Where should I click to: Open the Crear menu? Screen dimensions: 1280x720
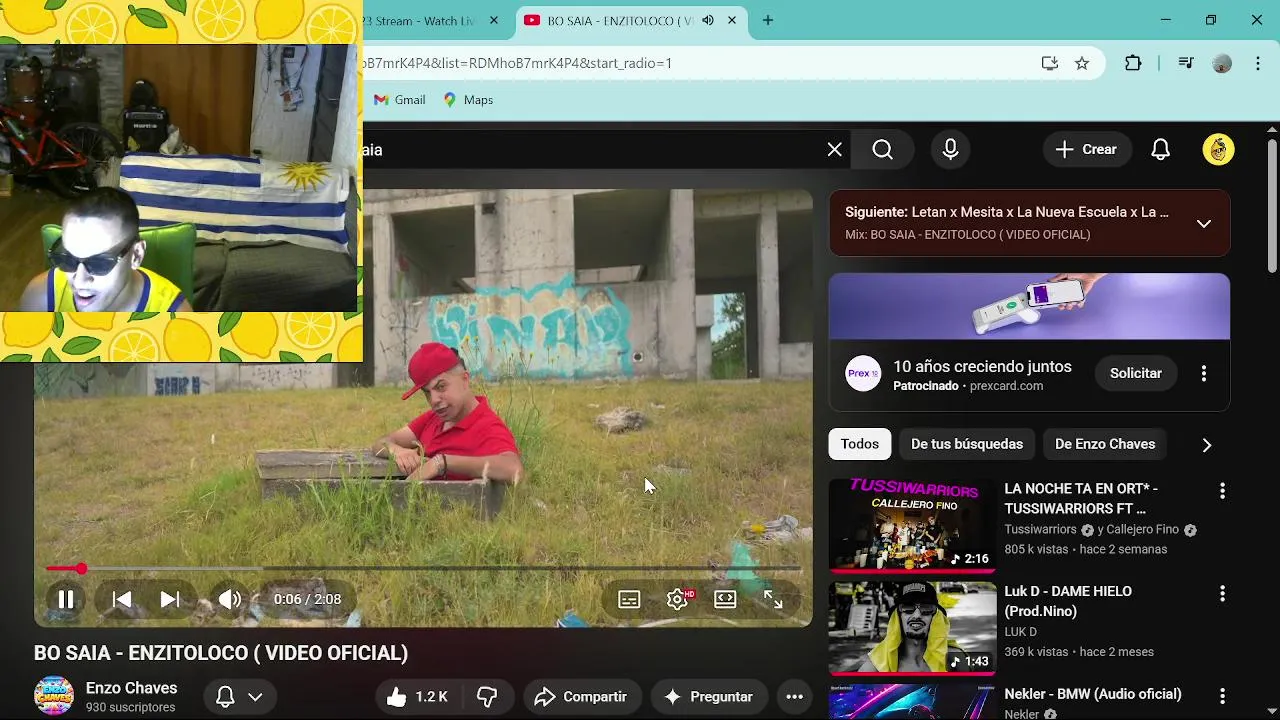click(1086, 149)
